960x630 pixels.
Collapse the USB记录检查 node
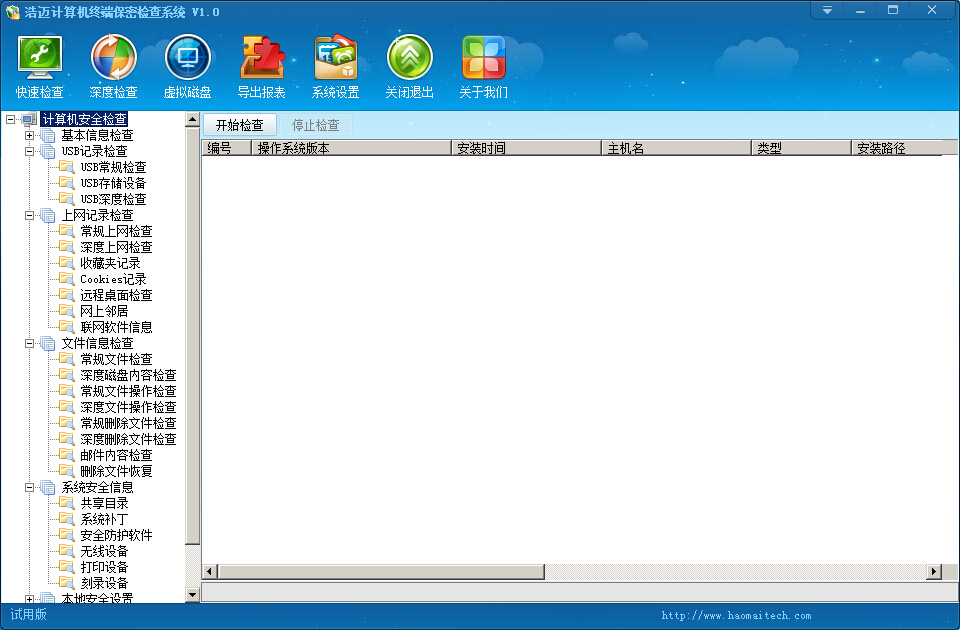pyautogui.click(x=29, y=151)
